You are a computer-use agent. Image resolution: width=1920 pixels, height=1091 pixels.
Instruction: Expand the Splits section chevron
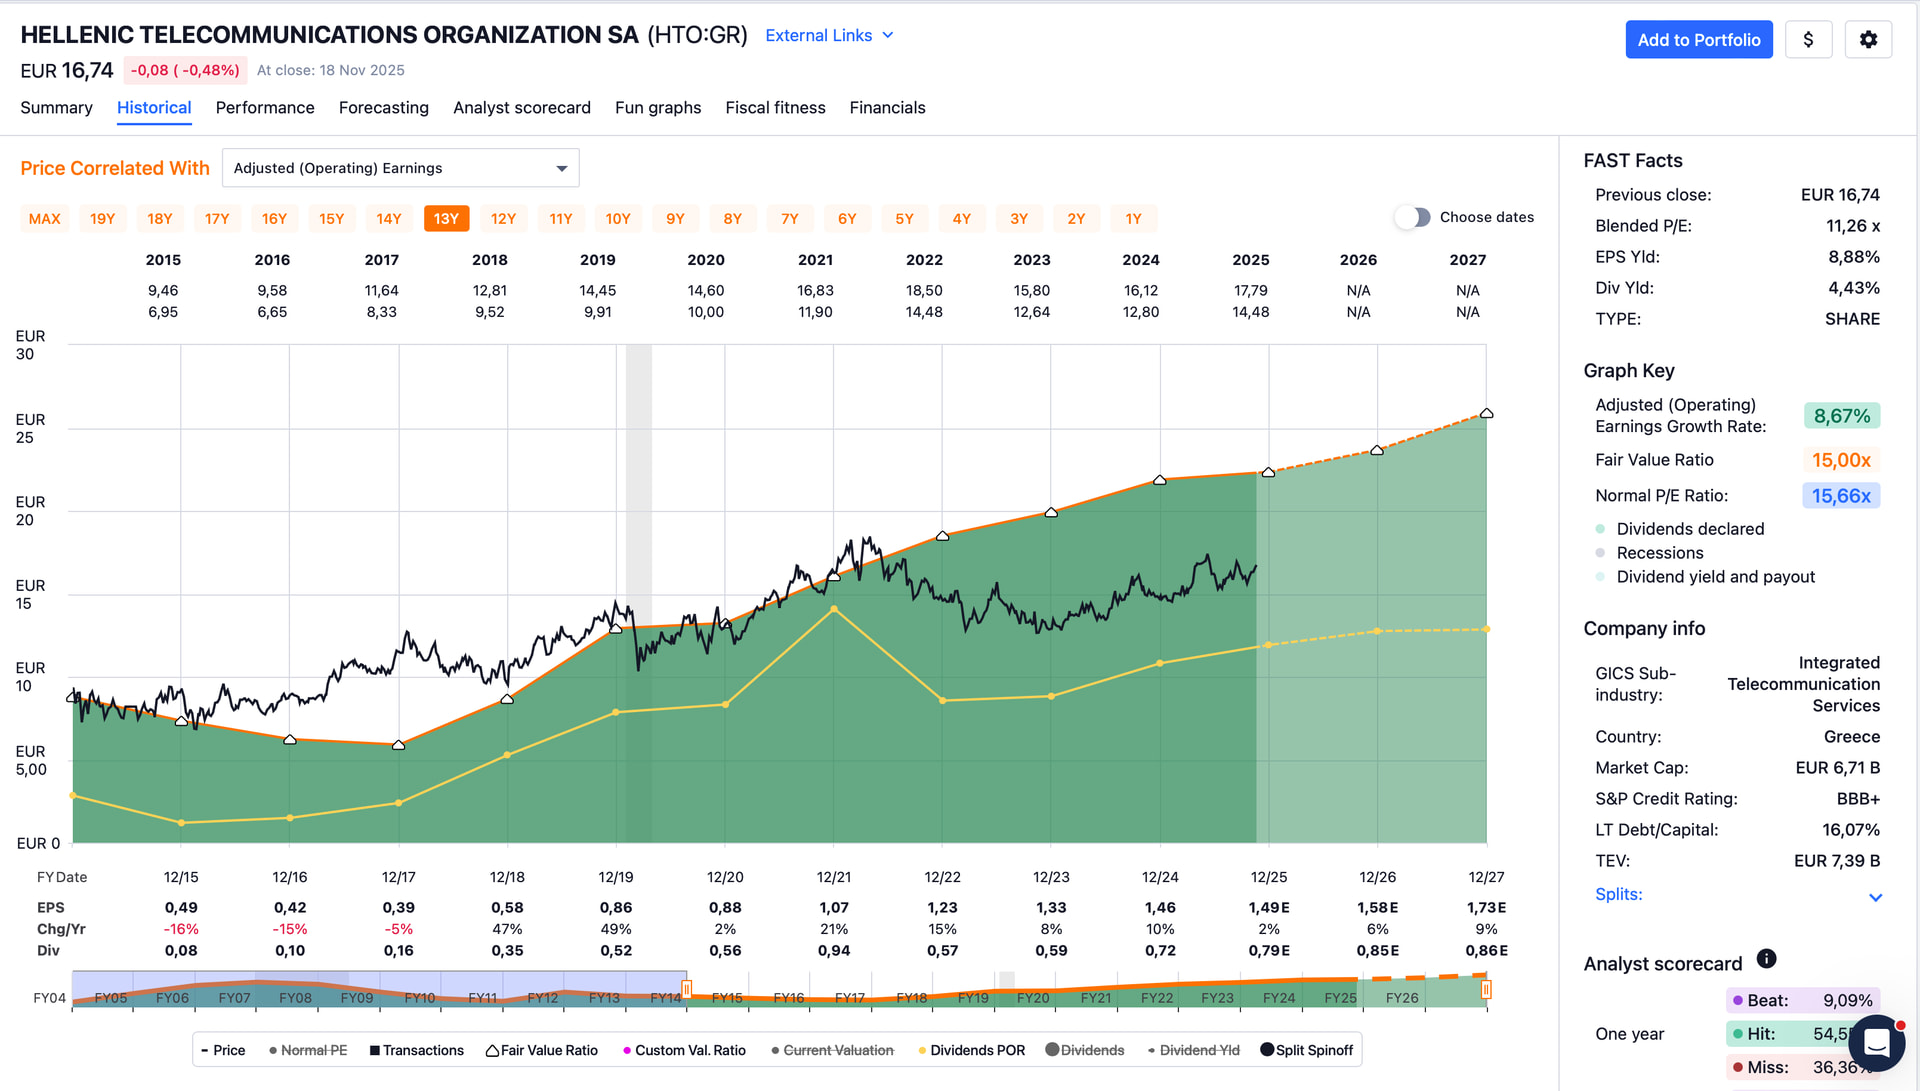(x=1875, y=897)
